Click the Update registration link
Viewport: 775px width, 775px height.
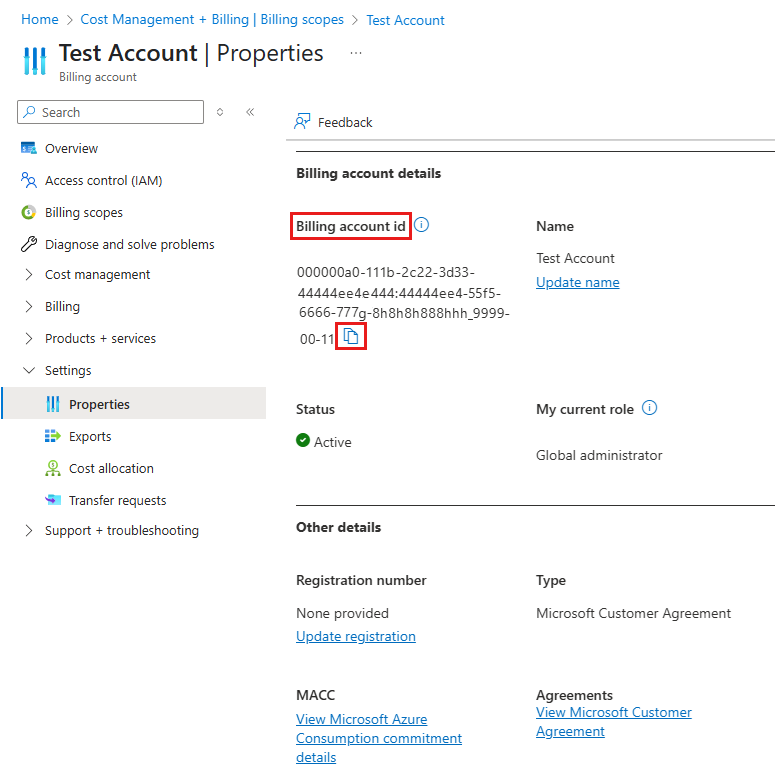coord(355,636)
